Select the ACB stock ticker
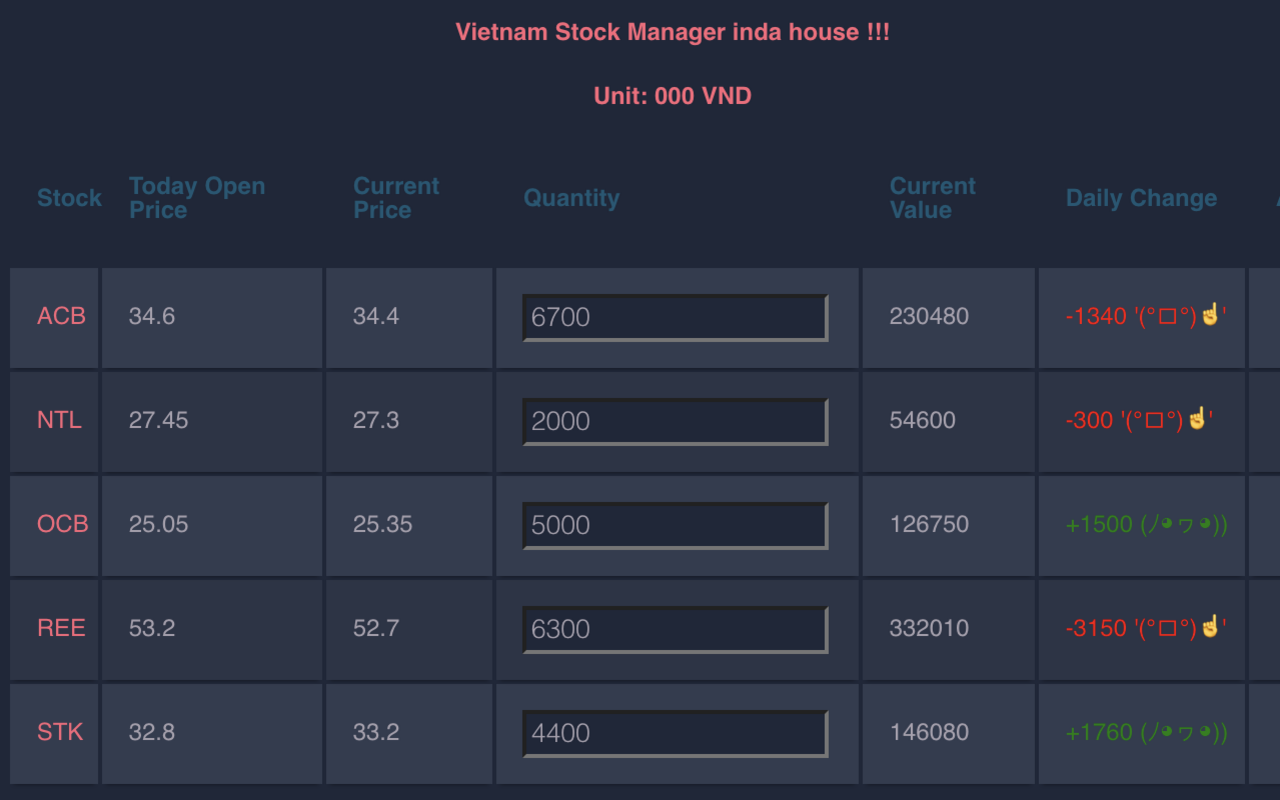This screenshot has height=800, width=1280. pos(61,315)
